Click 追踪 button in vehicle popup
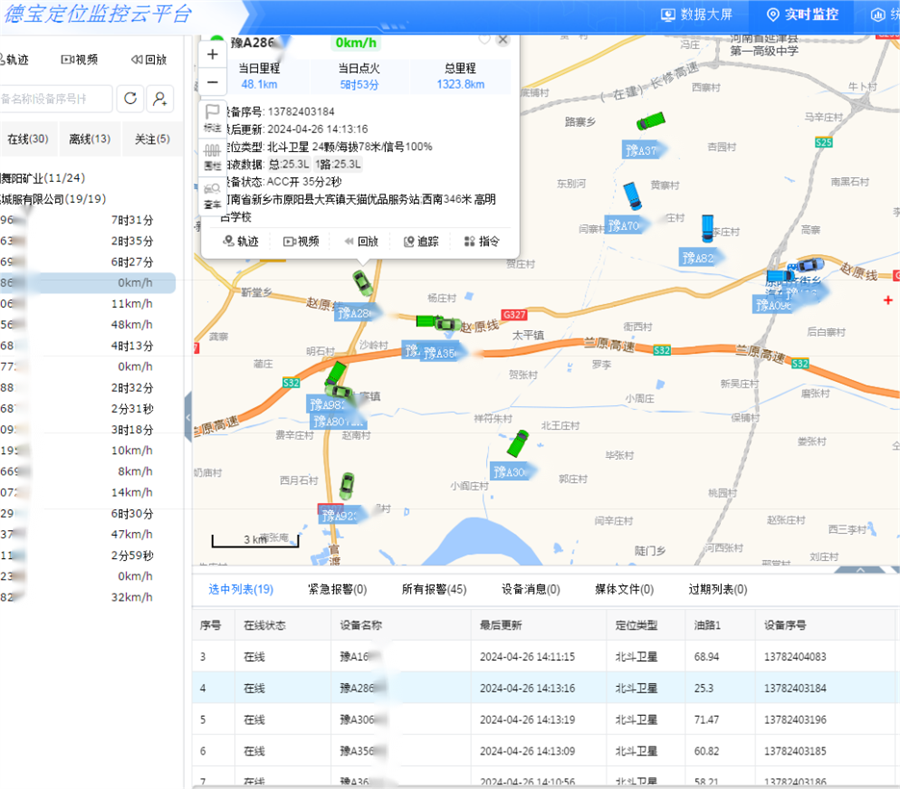The height and width of the screenshot is (789, 900). (x=421, y=241)
